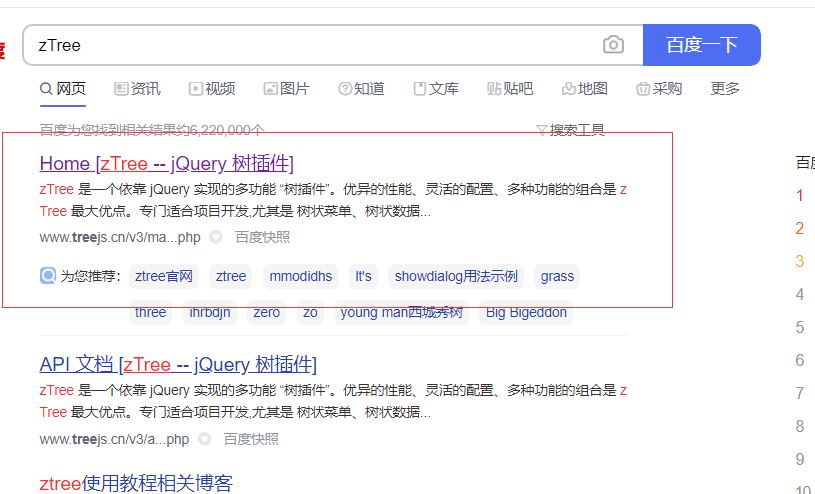
Task: Choose the ihrbdjn suggestion chip
Action: (x=209, y=313)
